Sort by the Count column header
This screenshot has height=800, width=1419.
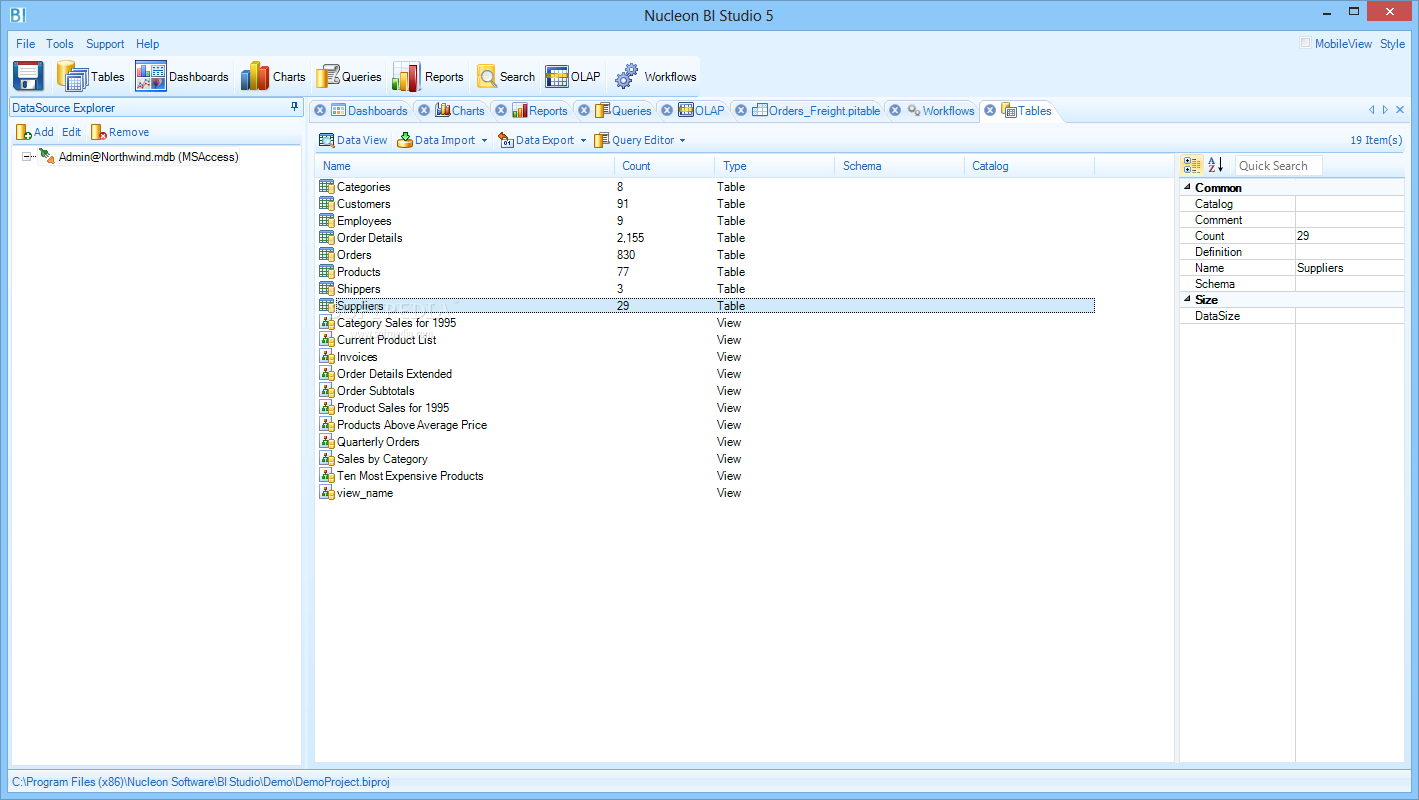(665, 166)
